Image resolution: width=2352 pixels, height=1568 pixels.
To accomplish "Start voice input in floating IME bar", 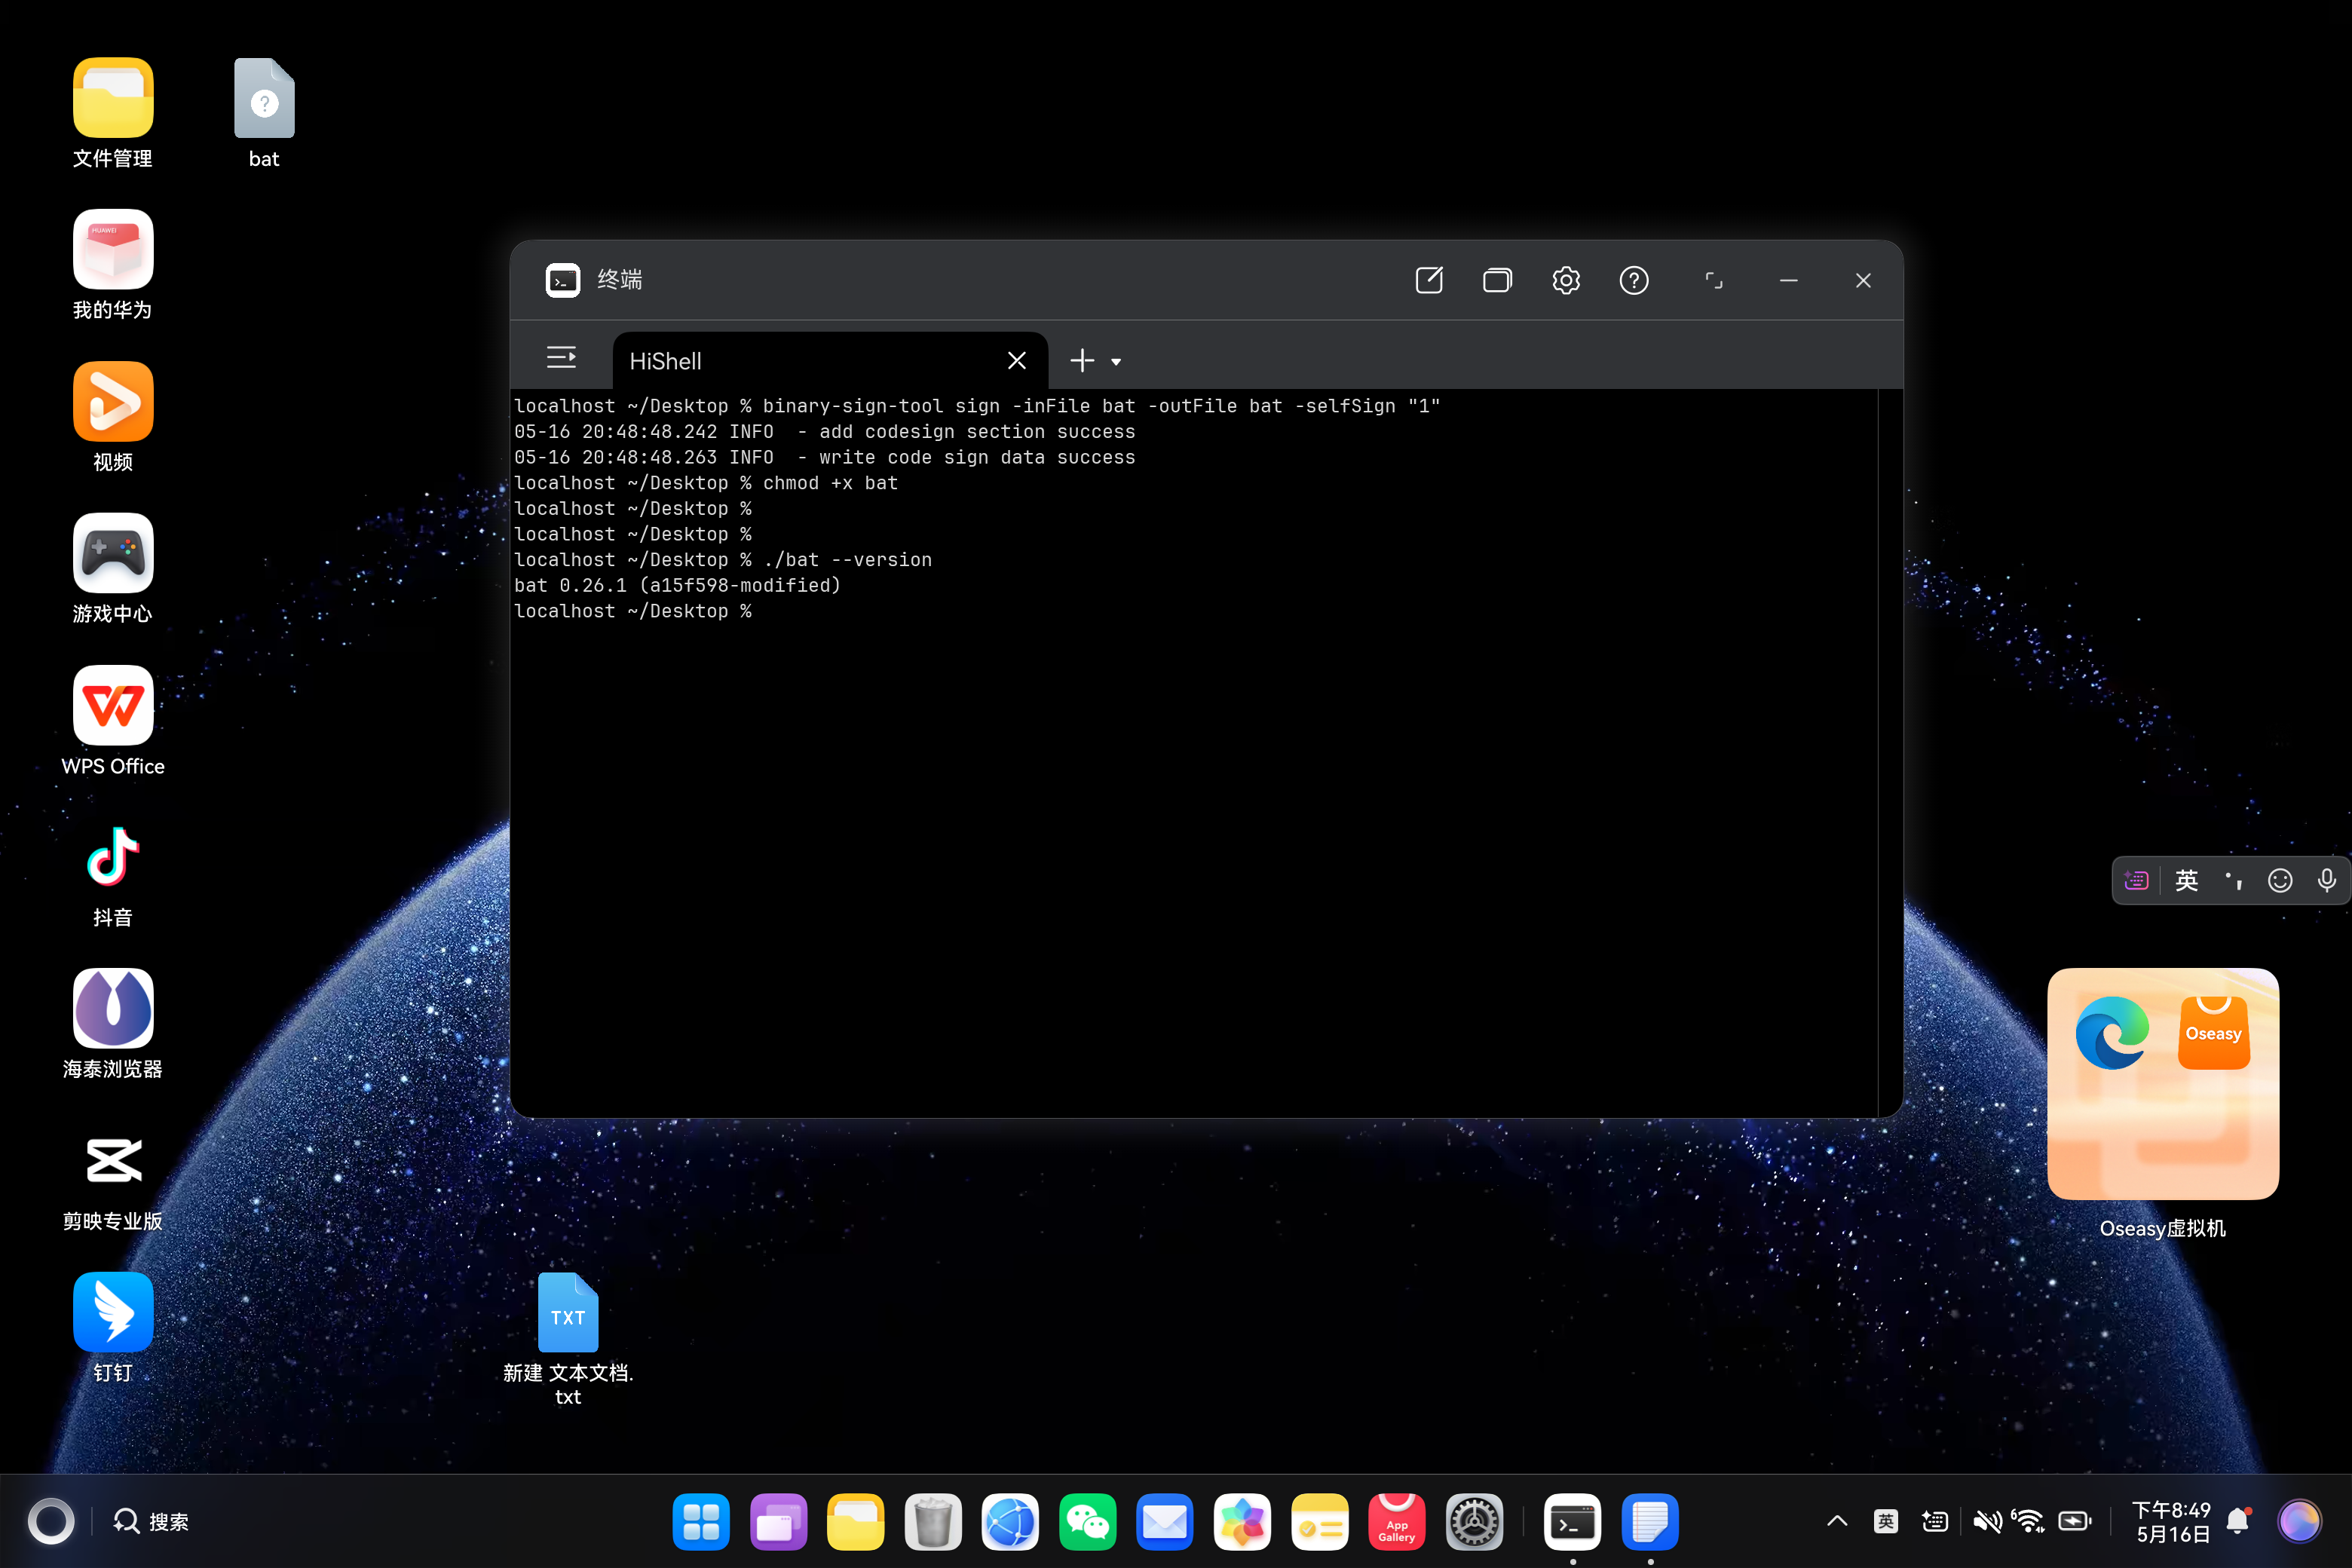I will [x=2327, y=880].
